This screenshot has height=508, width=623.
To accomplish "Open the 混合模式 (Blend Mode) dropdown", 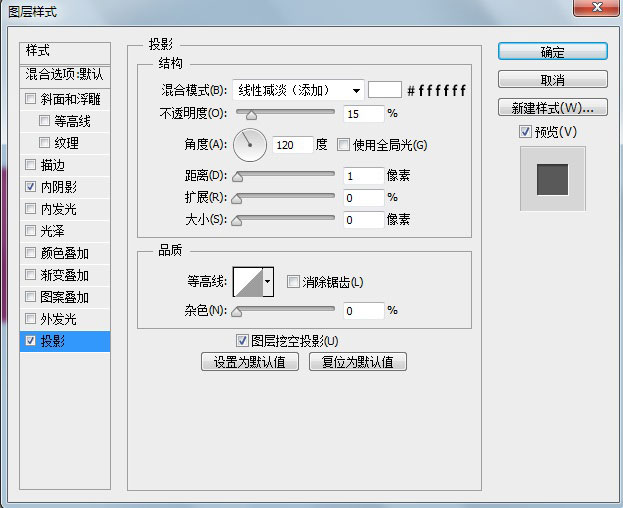I will coord(298,90).
